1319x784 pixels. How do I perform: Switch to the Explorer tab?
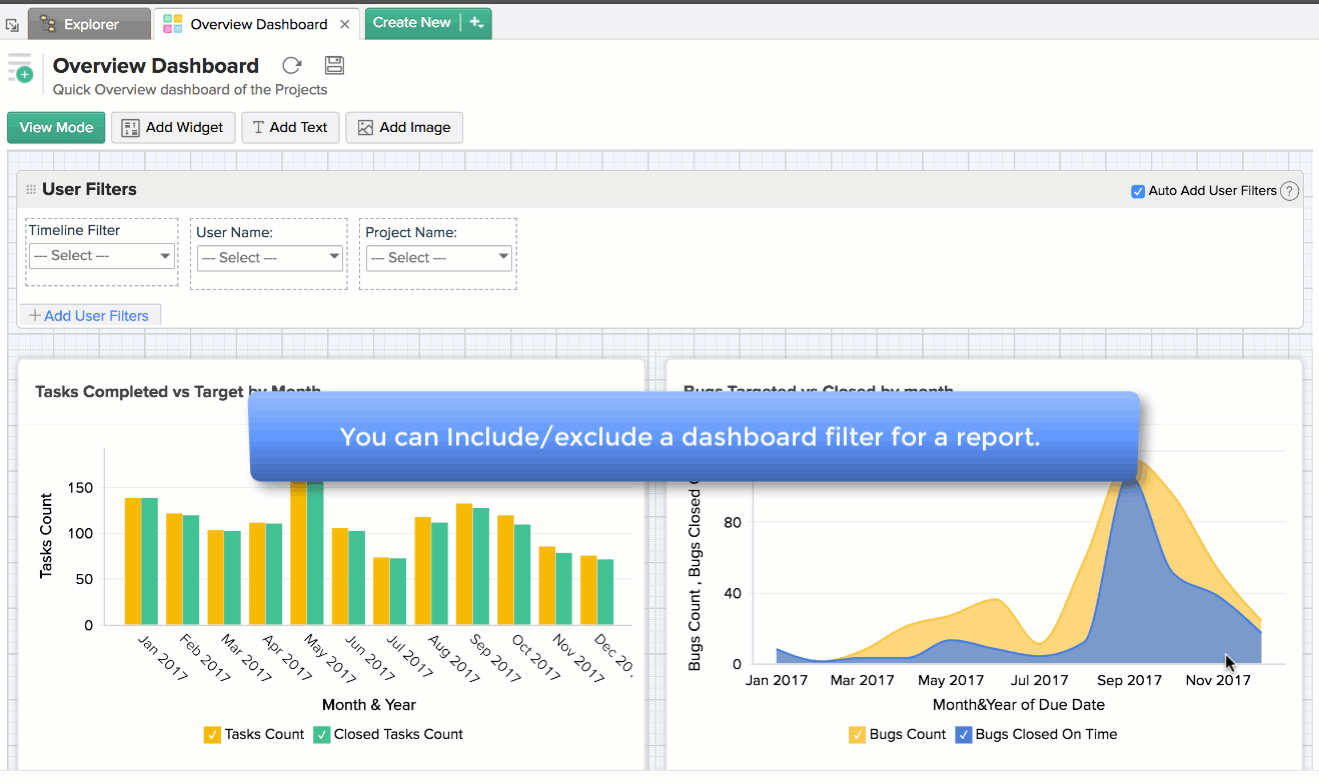(90, 24)
